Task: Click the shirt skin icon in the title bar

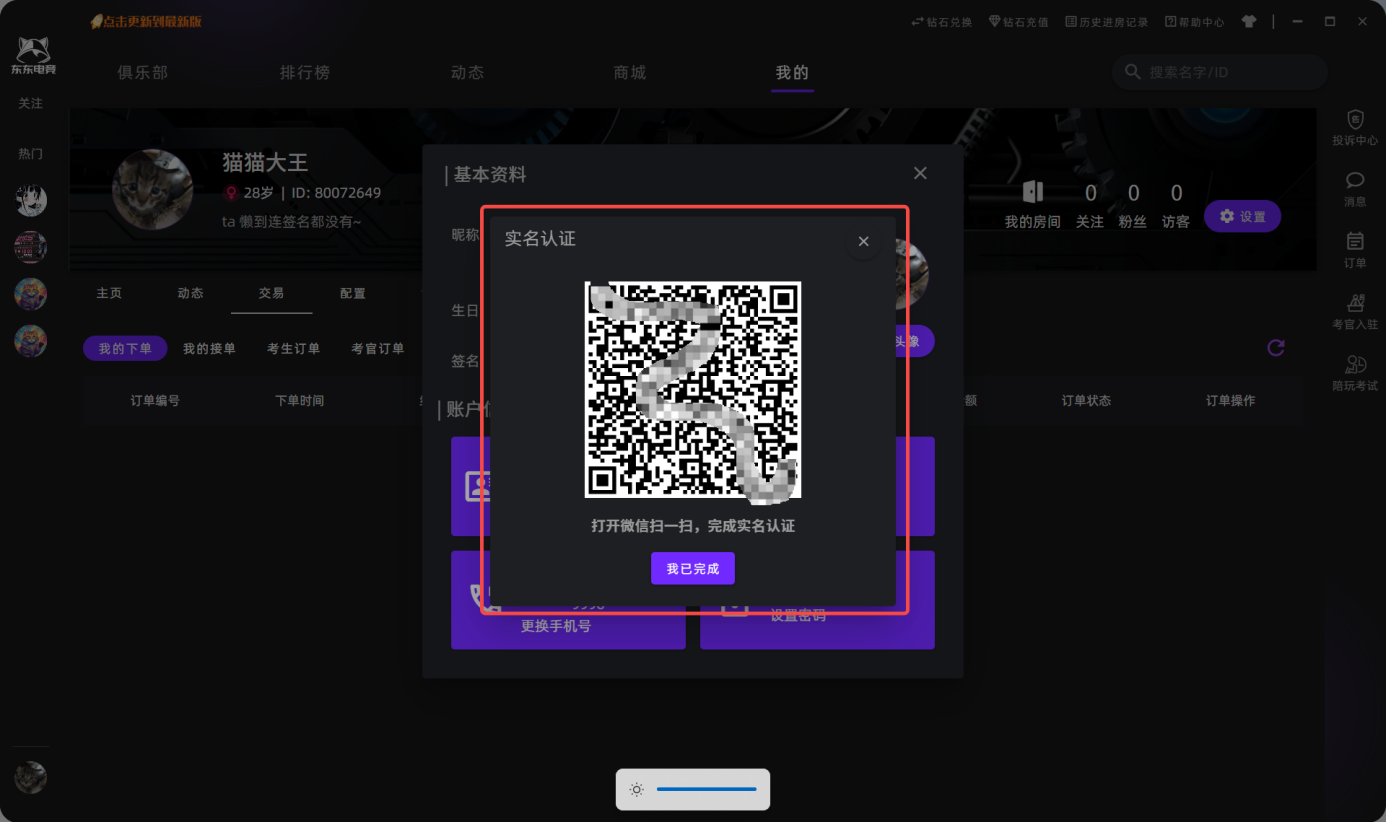Action: (1249, 21)
